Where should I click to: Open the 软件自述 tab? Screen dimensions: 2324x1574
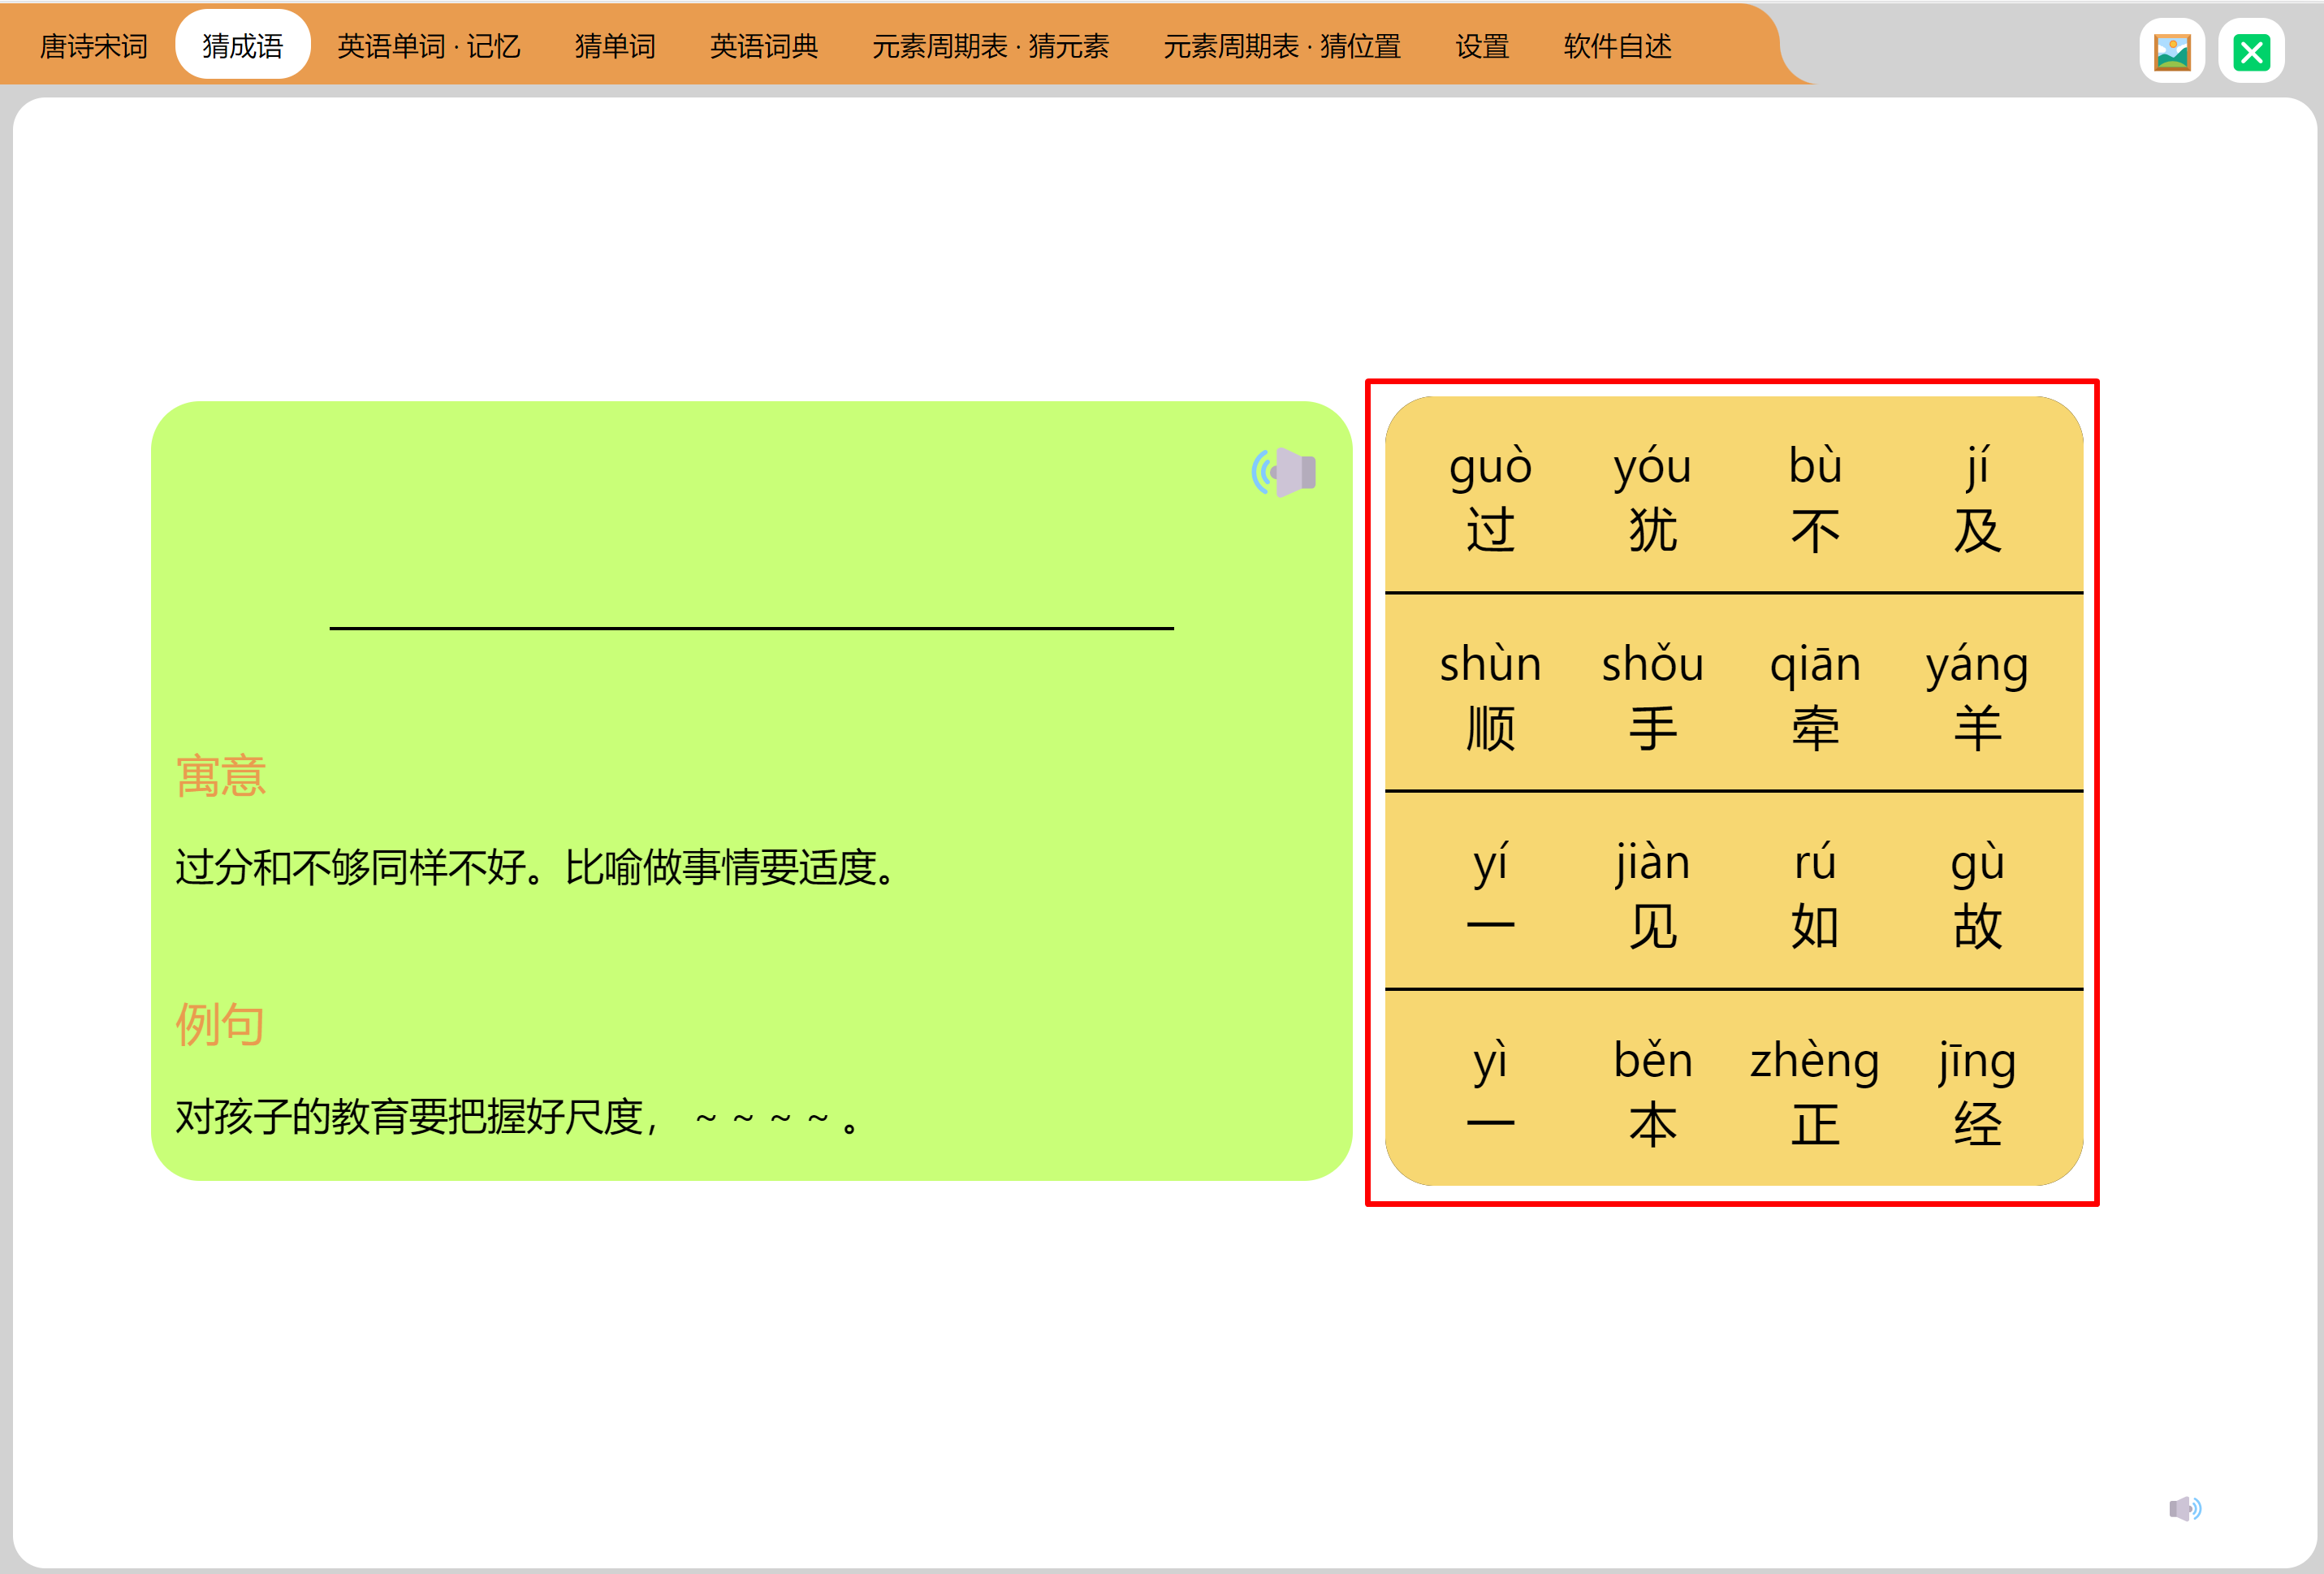1617,46
